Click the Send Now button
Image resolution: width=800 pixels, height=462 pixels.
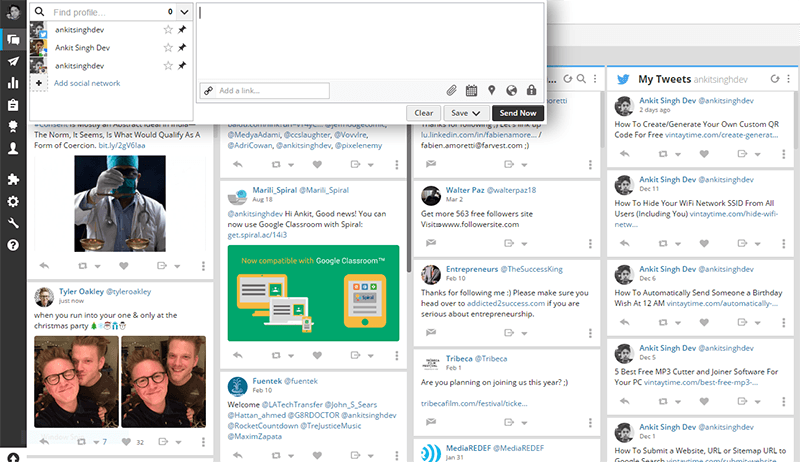pyautogui.click(x=518, y=113)
